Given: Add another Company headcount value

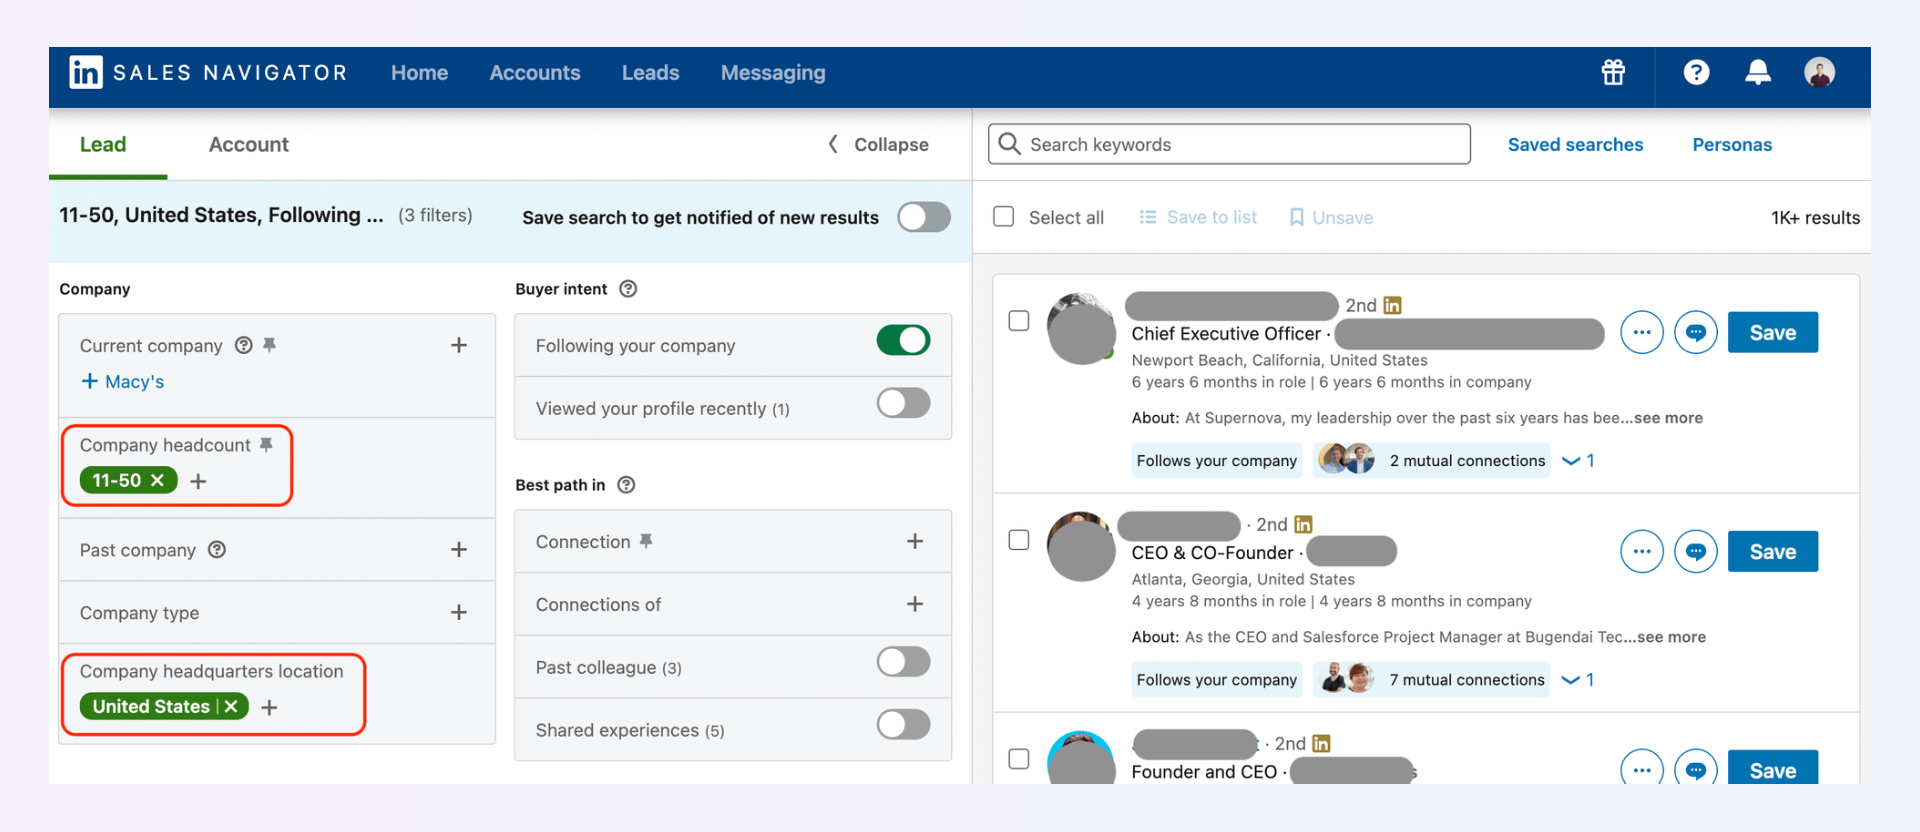Looking at the screenshot, I should point(198,482).
